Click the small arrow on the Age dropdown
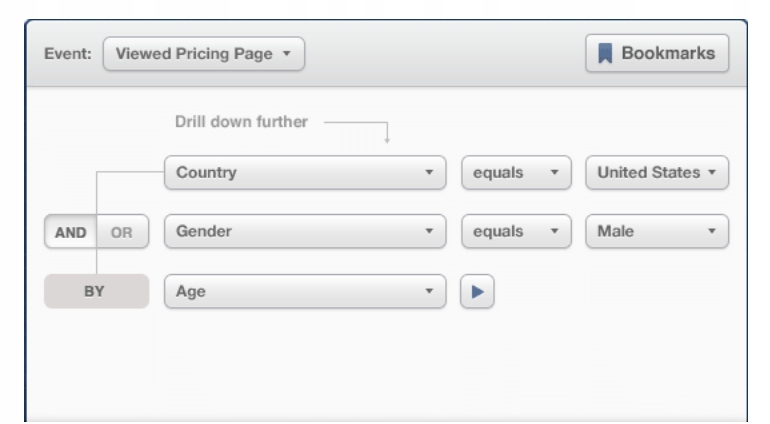 click(x=429, y=292)
